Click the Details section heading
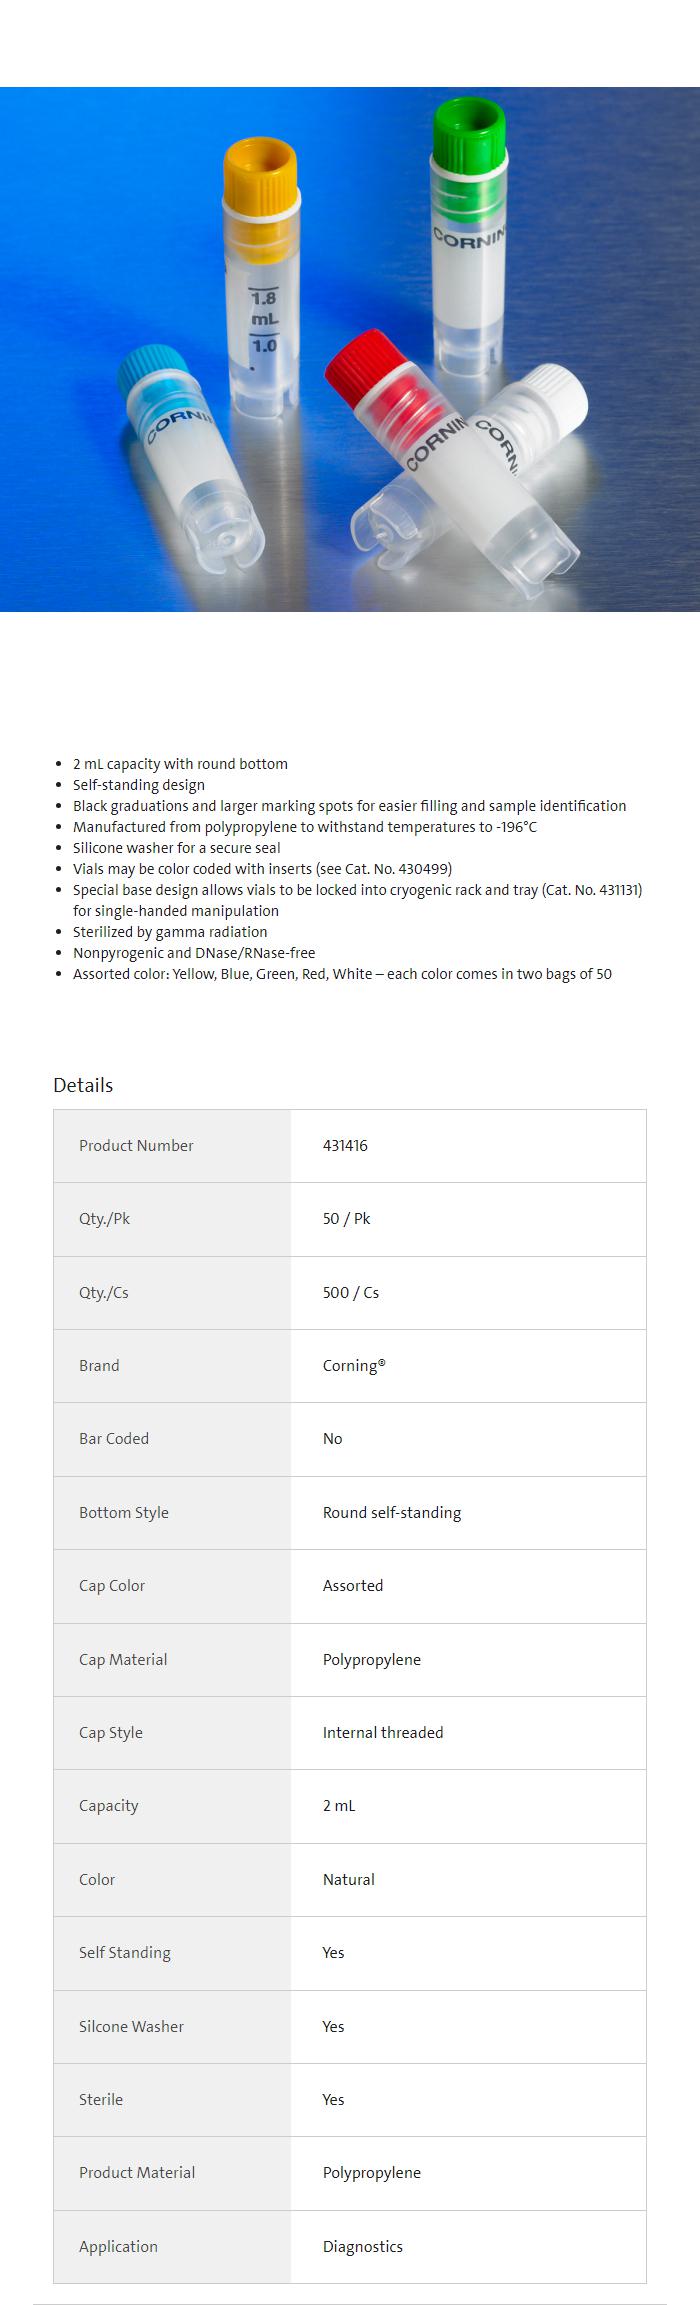Viewport: 700px width, 2305px height. pos(83,1085)
